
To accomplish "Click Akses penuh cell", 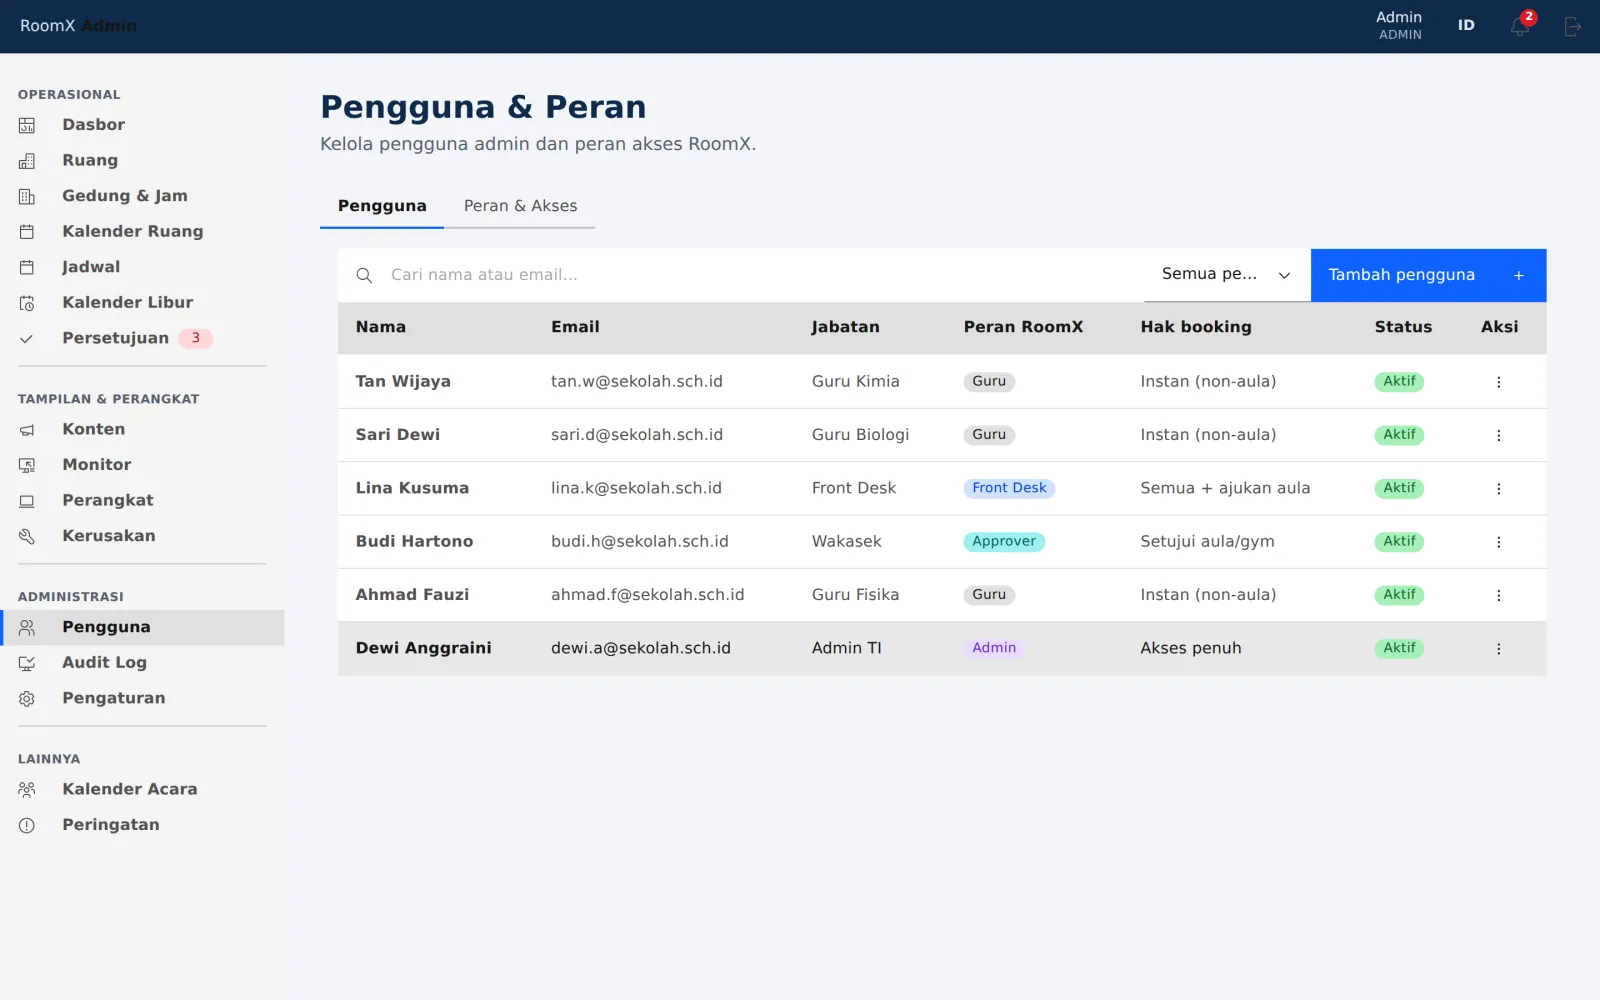I will pos(1191,648).
